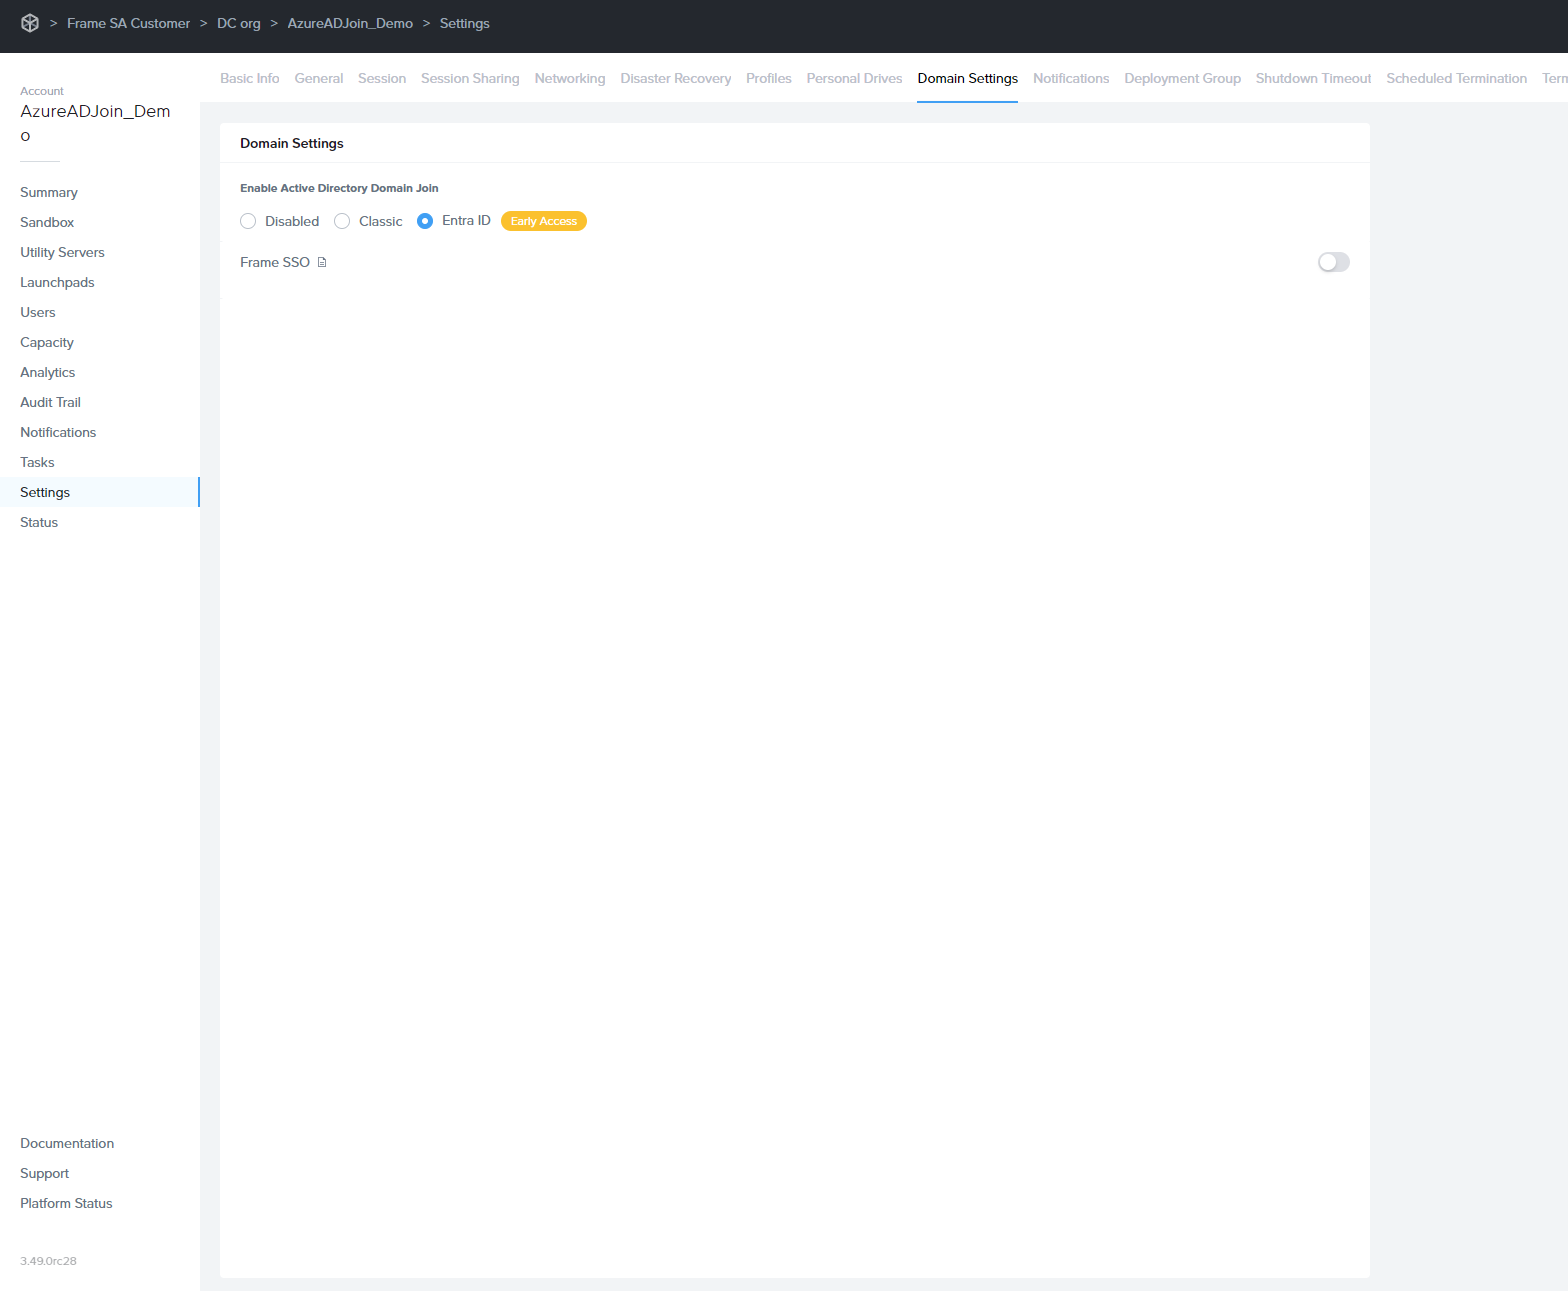
Task: Click the AzureADJoin_Demo account name in the sidebar
Action: pos(95,122)
